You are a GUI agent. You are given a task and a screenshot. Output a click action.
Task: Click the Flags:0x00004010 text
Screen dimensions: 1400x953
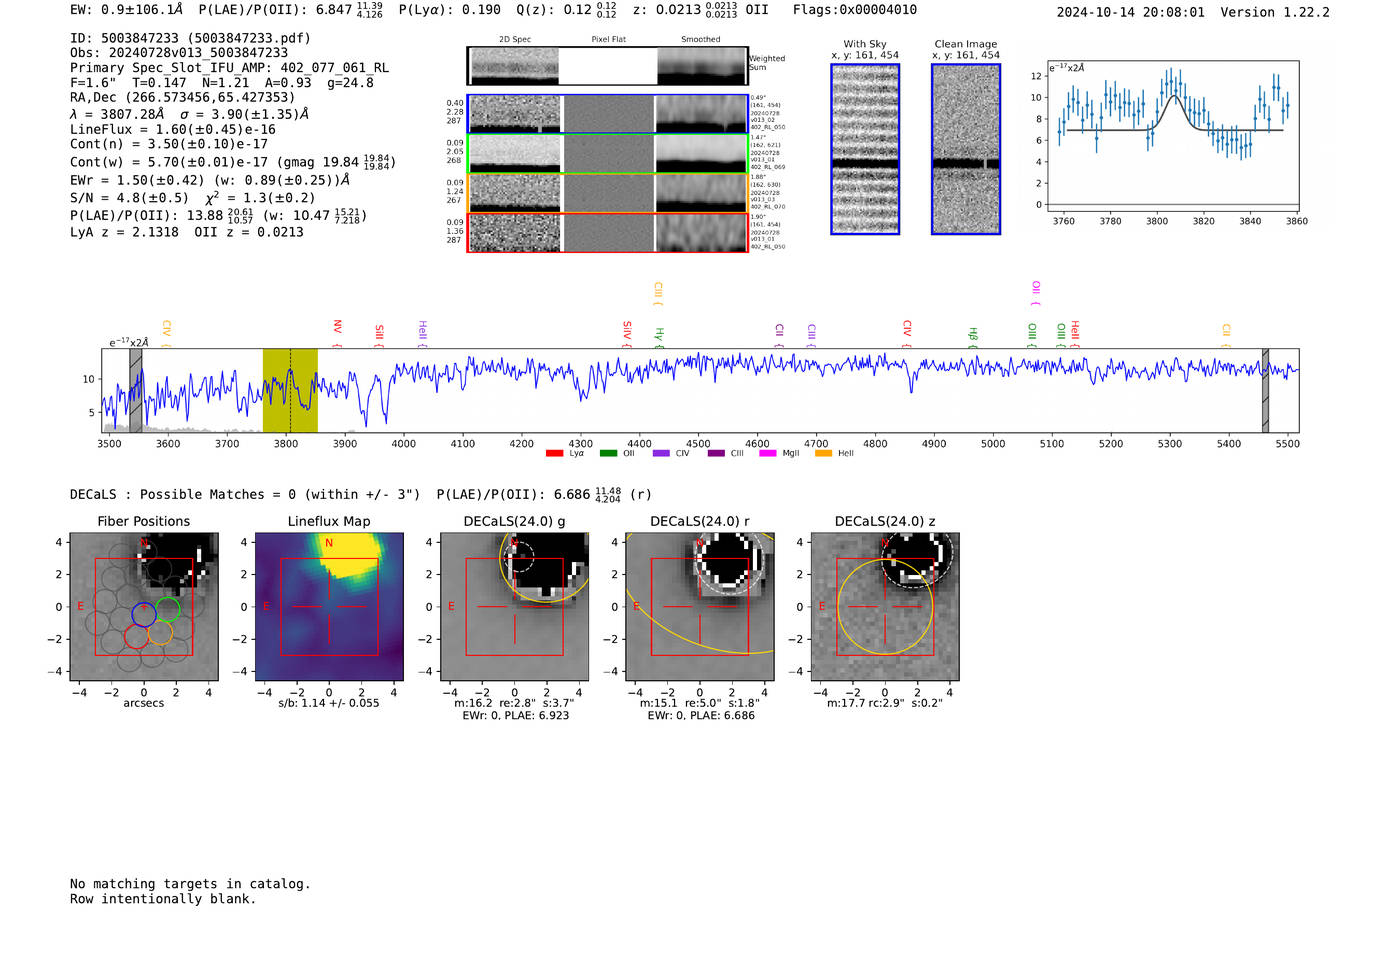(x=855, y=10)
